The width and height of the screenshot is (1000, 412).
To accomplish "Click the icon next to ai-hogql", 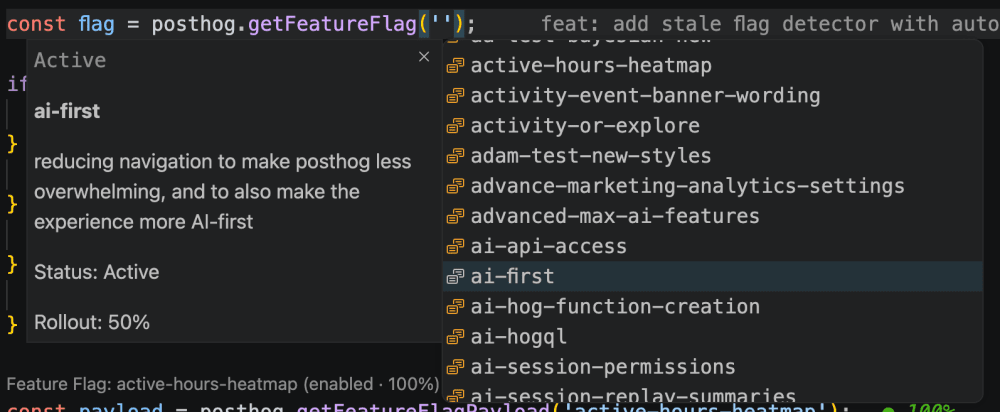I will click(455, 337).
